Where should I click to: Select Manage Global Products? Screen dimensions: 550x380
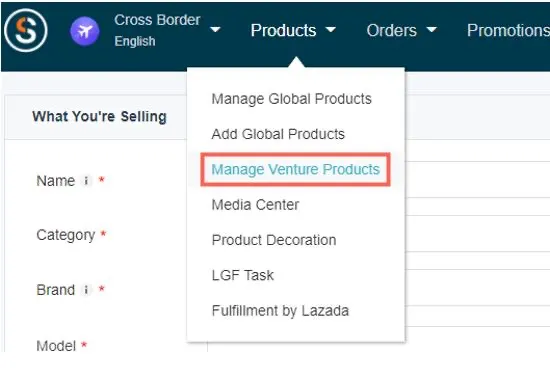pos(291,99)
